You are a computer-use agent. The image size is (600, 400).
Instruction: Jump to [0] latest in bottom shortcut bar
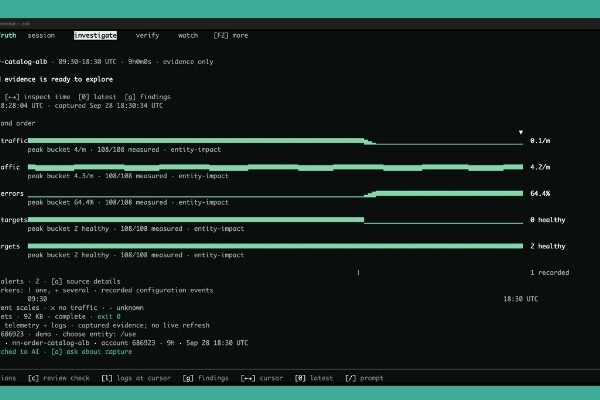coord(314,378)
